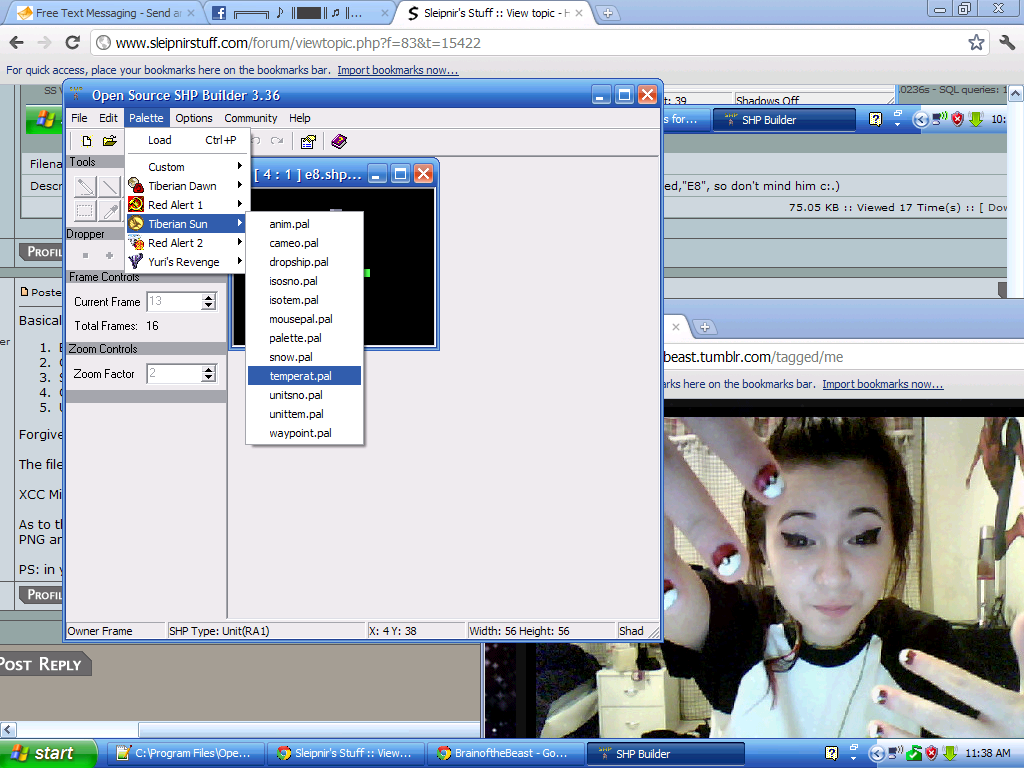Click Import bookmarks now in tumblr window

(882, 384)
